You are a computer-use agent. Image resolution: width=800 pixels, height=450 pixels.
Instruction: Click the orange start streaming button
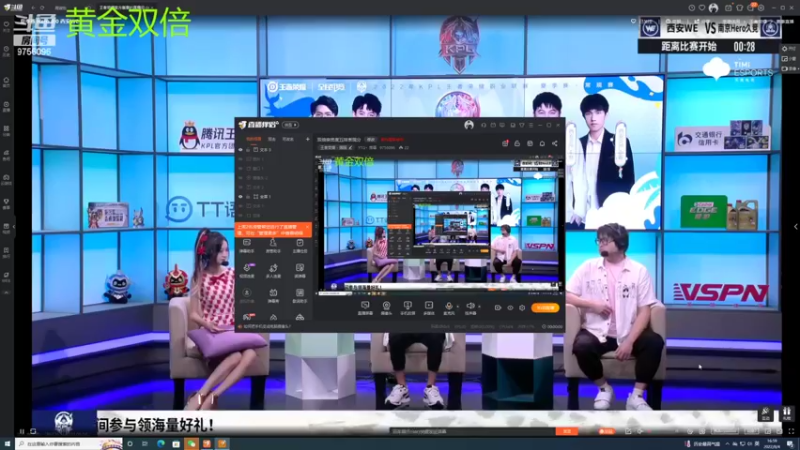click(545, 308)
